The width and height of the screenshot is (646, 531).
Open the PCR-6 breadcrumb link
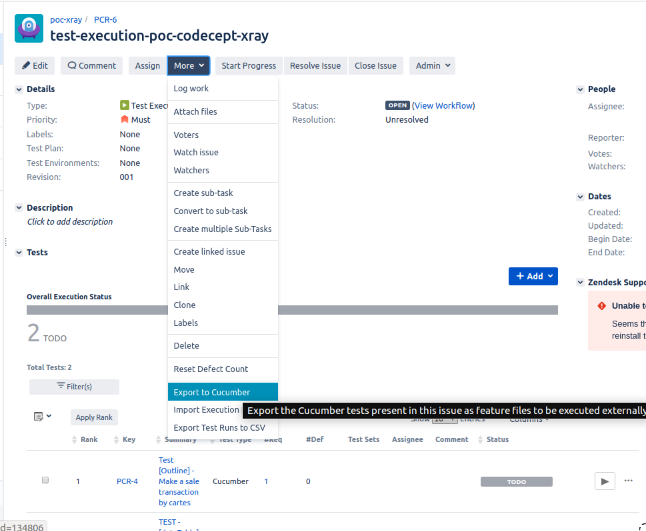(105, 20)
